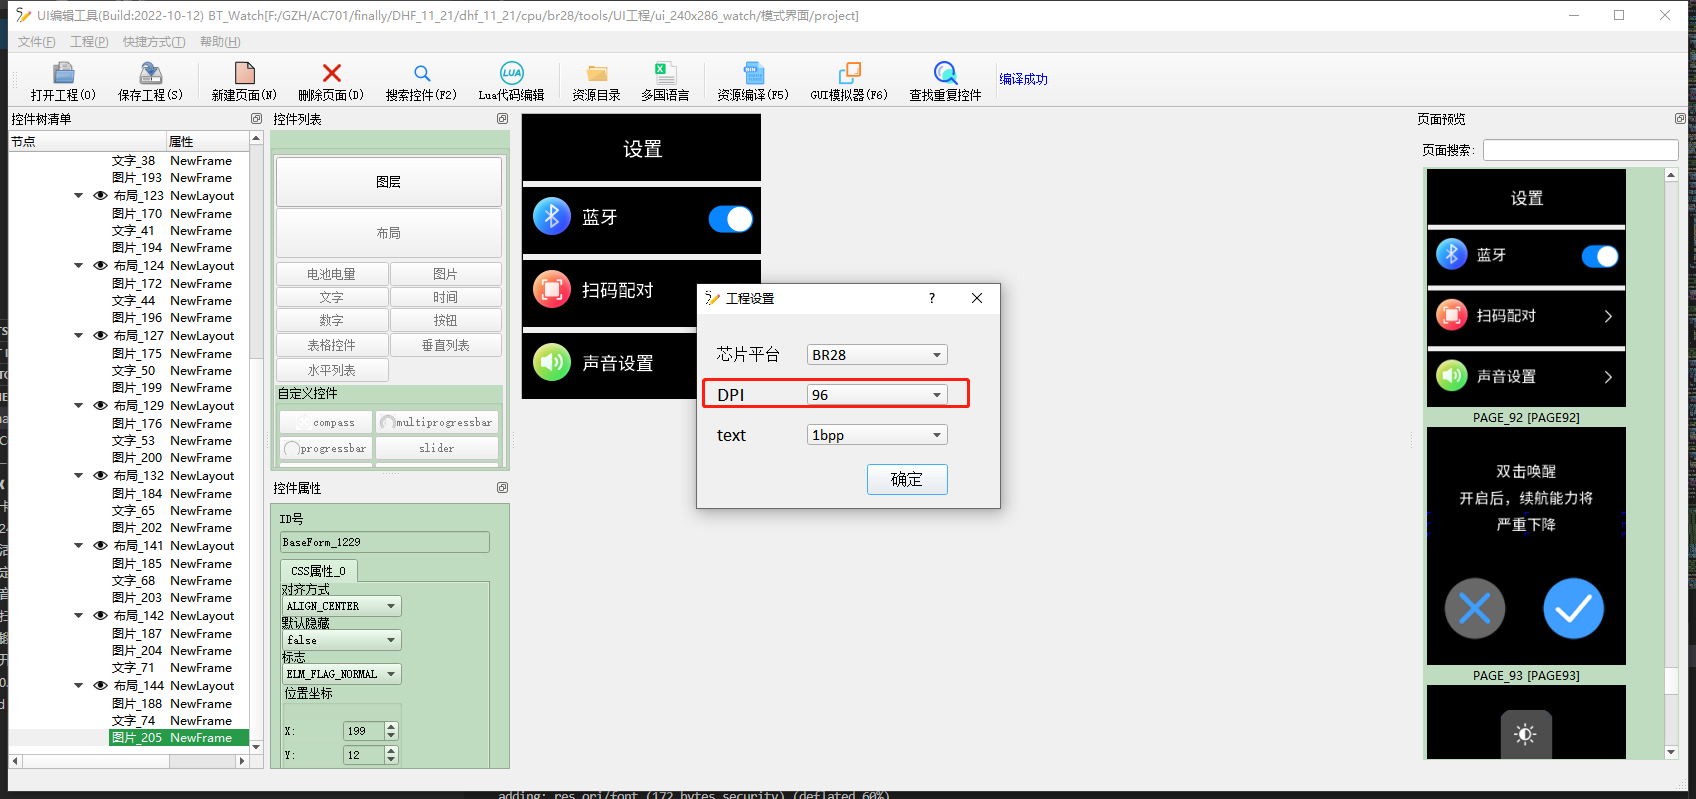Add the multiprogressbar custom control
This screenshot has width=1696, height=799.
coord(437,422)
